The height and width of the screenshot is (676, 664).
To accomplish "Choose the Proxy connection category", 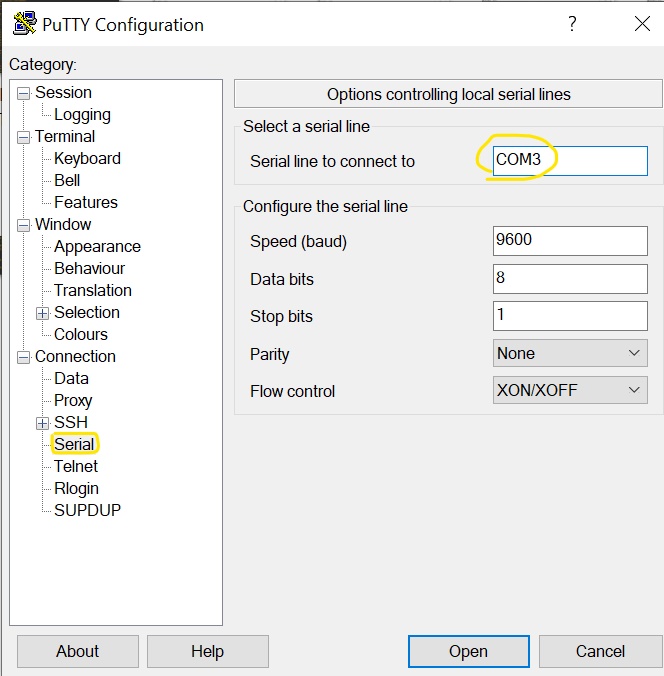I will click(x=73, y=401).
